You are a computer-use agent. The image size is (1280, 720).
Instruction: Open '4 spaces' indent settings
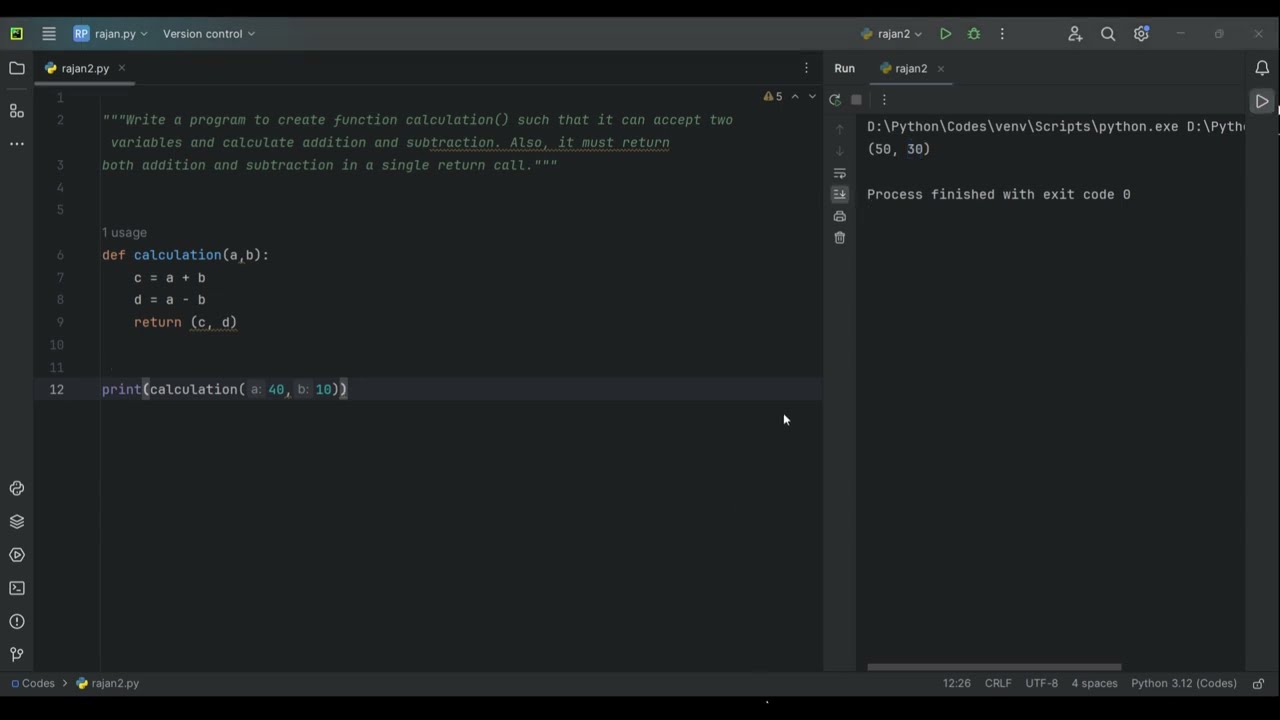[x=1094, y=683]
